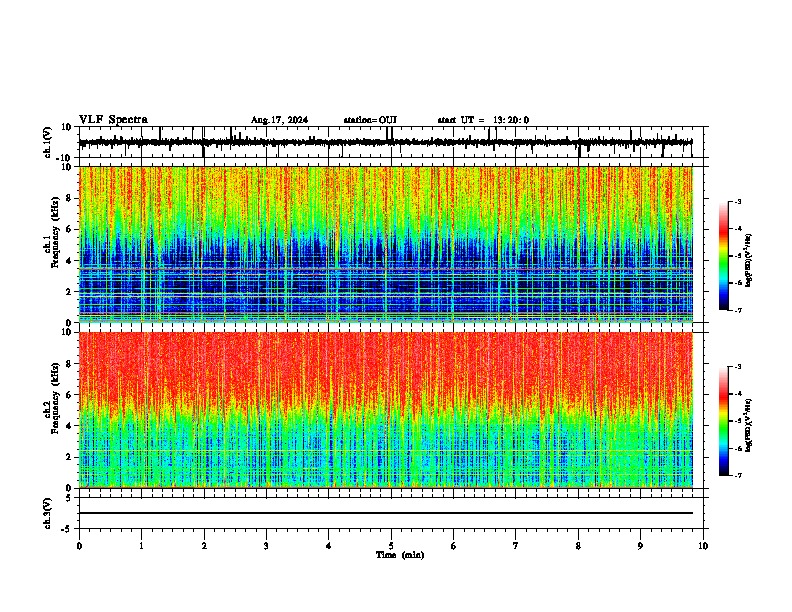The image size is (792, 612).
Task: Click the "6" kHz tick on ch.1 spectrogram axis
Action: click(x=70, y=229)
